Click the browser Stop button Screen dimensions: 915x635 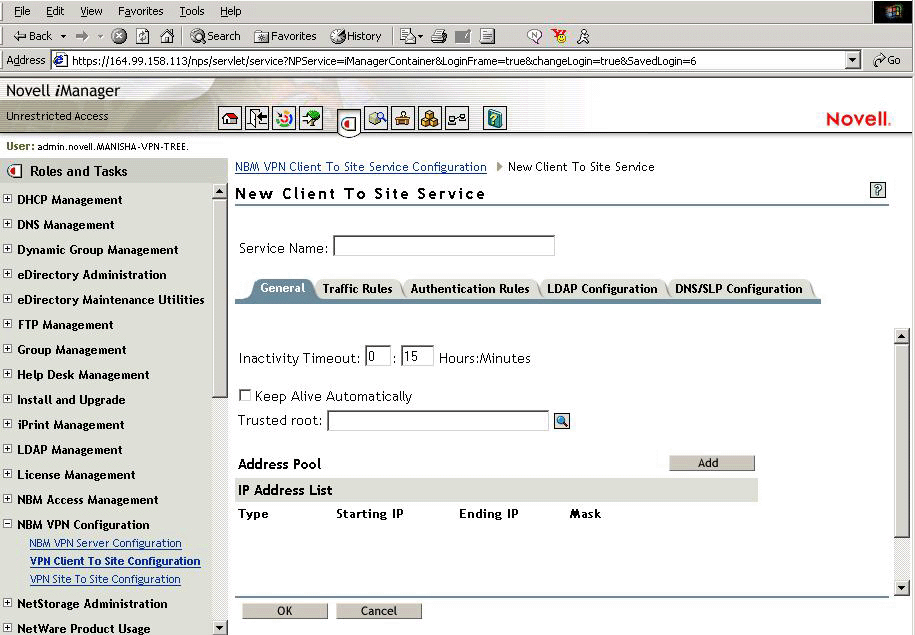coord(119,36)
